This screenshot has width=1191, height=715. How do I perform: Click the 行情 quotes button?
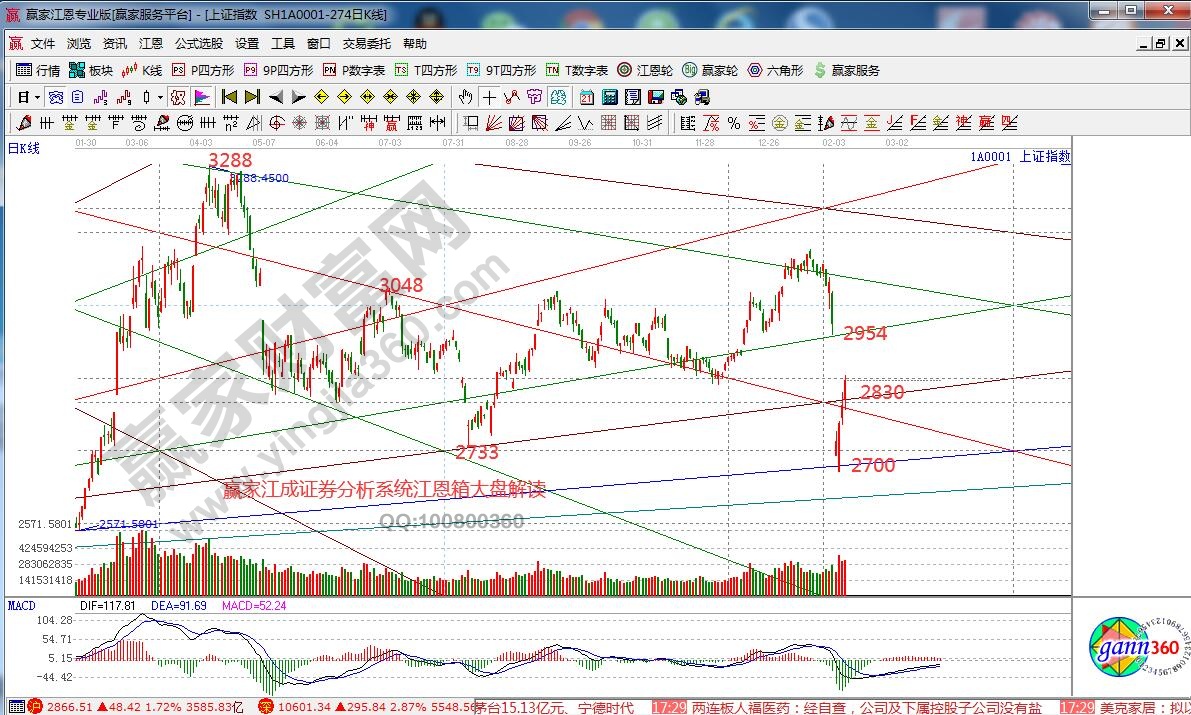click(38, 70)
